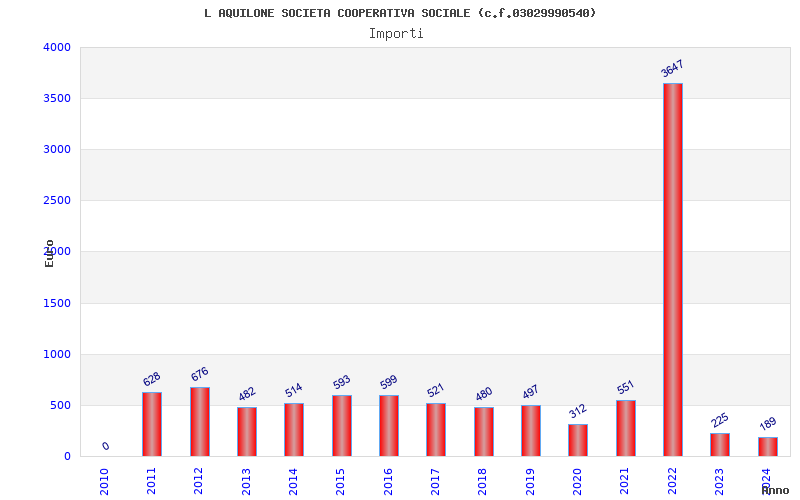Click the data label 225
This screenshot has height=500, width=800.
pyautogui.click(x=720, y=420)
